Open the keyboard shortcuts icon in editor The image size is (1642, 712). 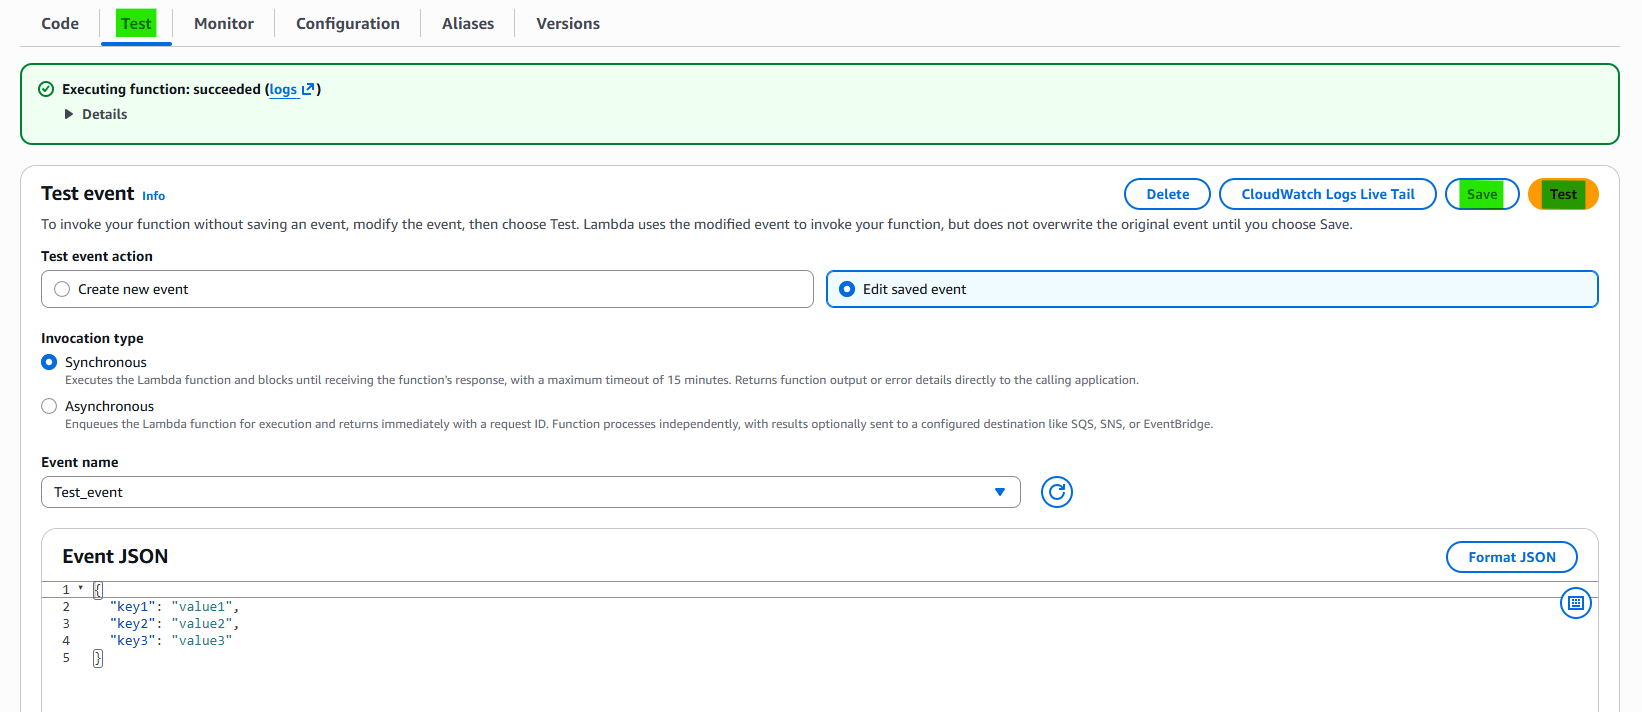click(1576, 603)
